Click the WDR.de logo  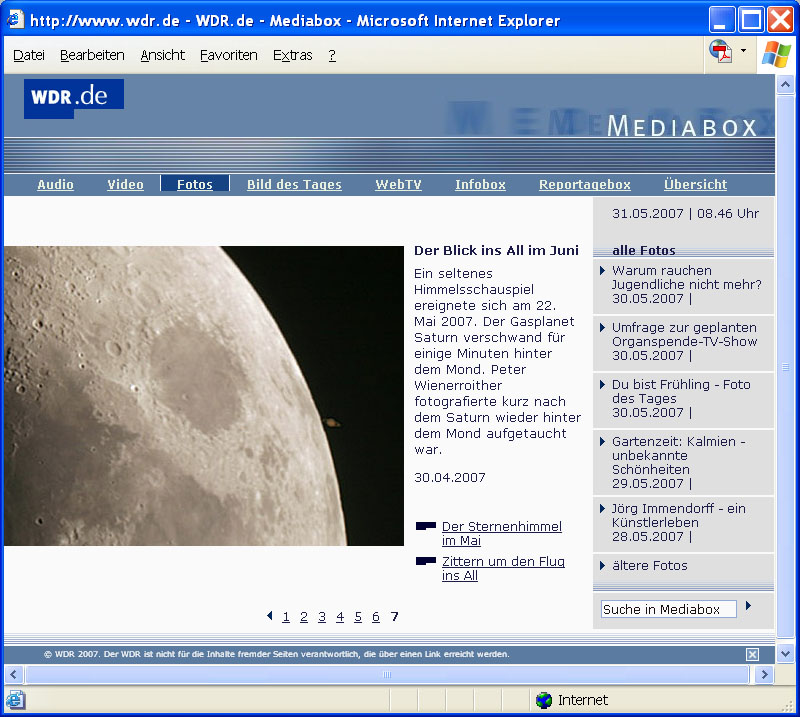pyautogui.click(x=73, y=98)
